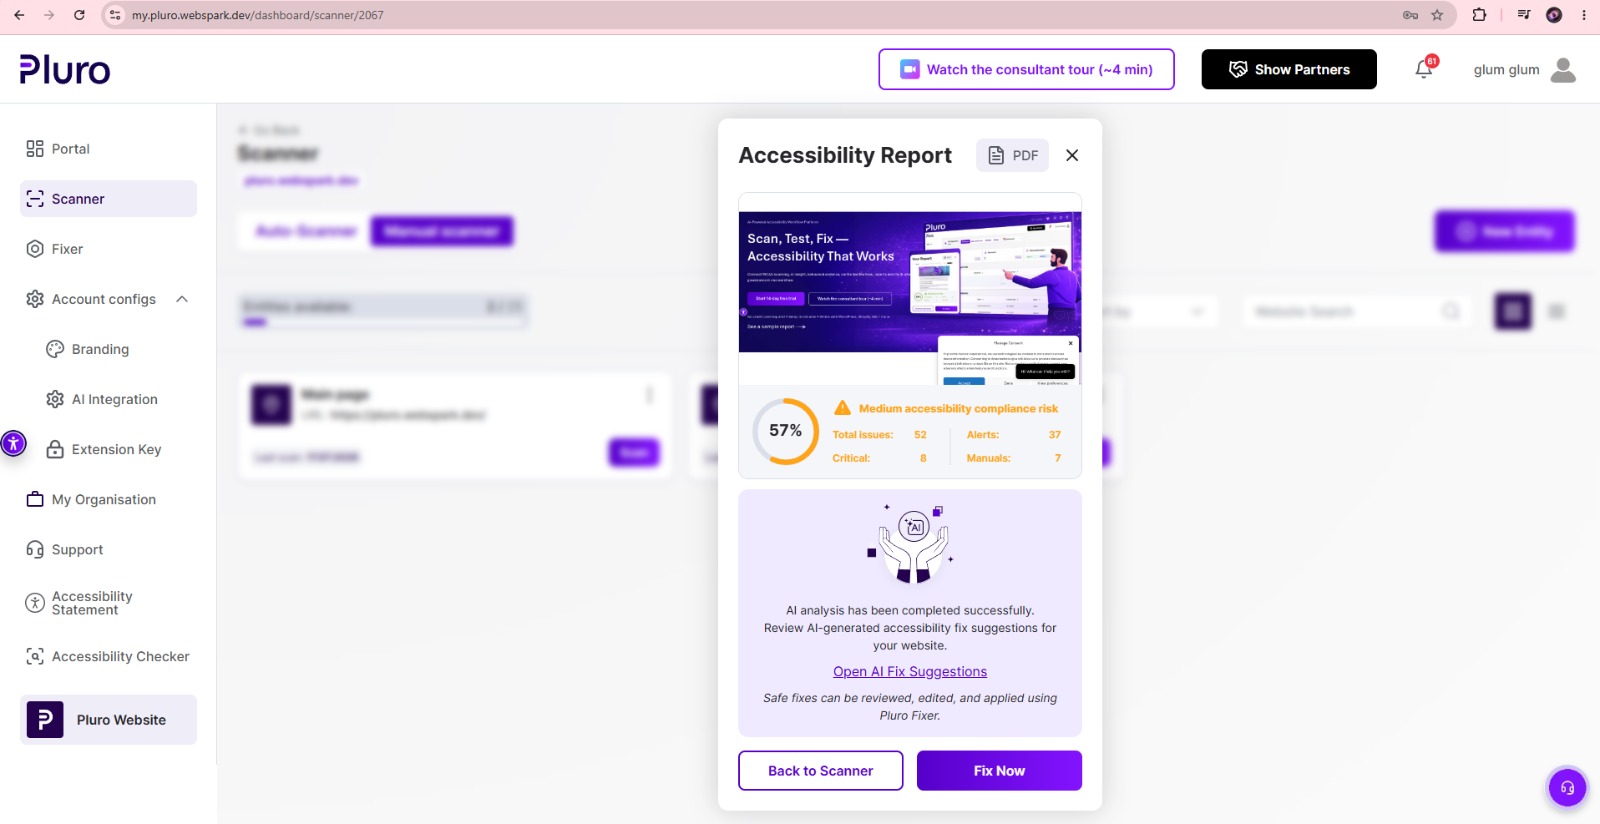Bookmark this page with star icon

[1437, 15]
